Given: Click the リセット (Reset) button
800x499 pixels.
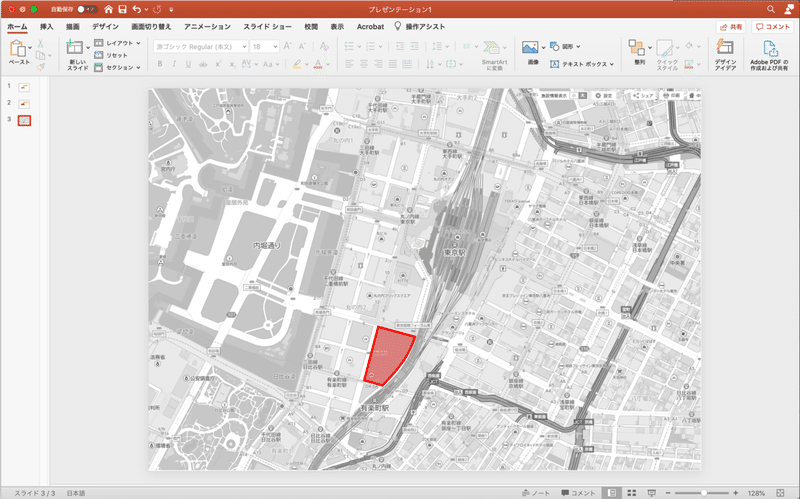Looking at the screenshot, I should tap(111, 55).
